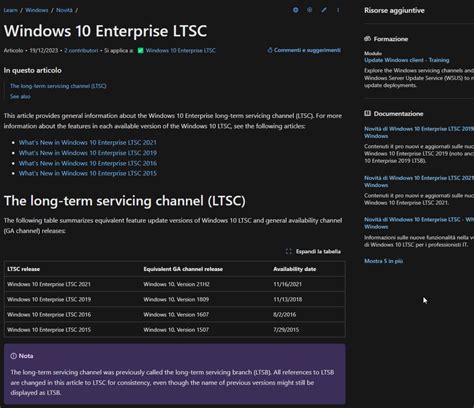
Task: Click the pencil edit icon
Action: pos(324,10)
